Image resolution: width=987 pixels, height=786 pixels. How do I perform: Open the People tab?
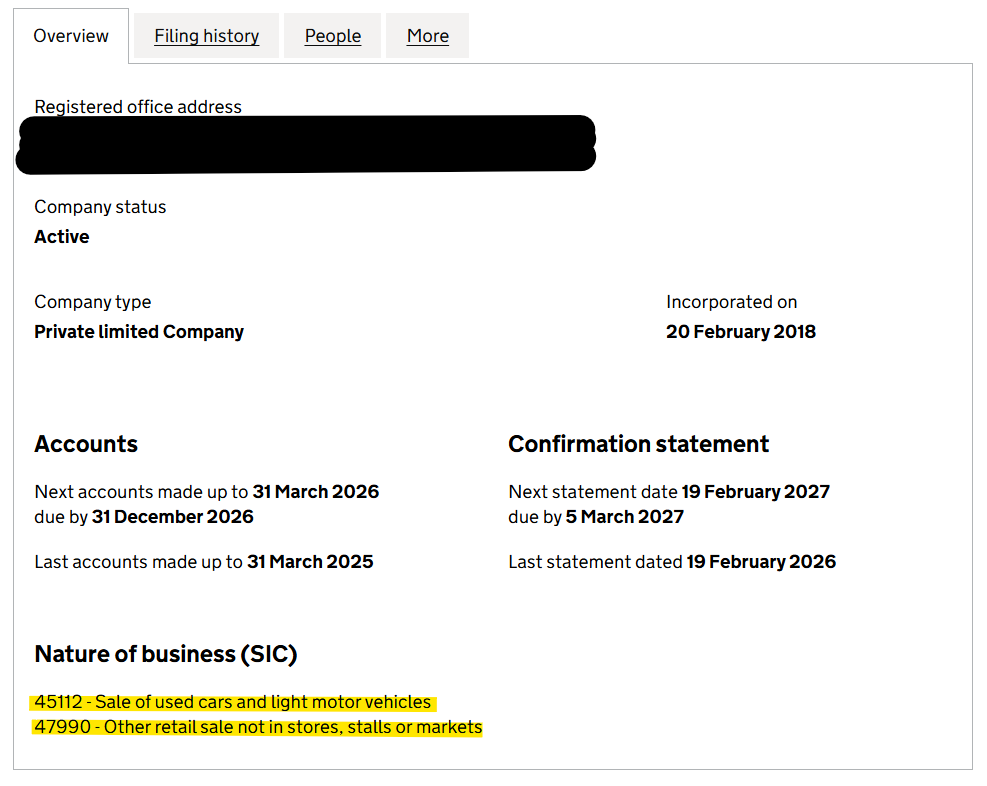(332, 35)
